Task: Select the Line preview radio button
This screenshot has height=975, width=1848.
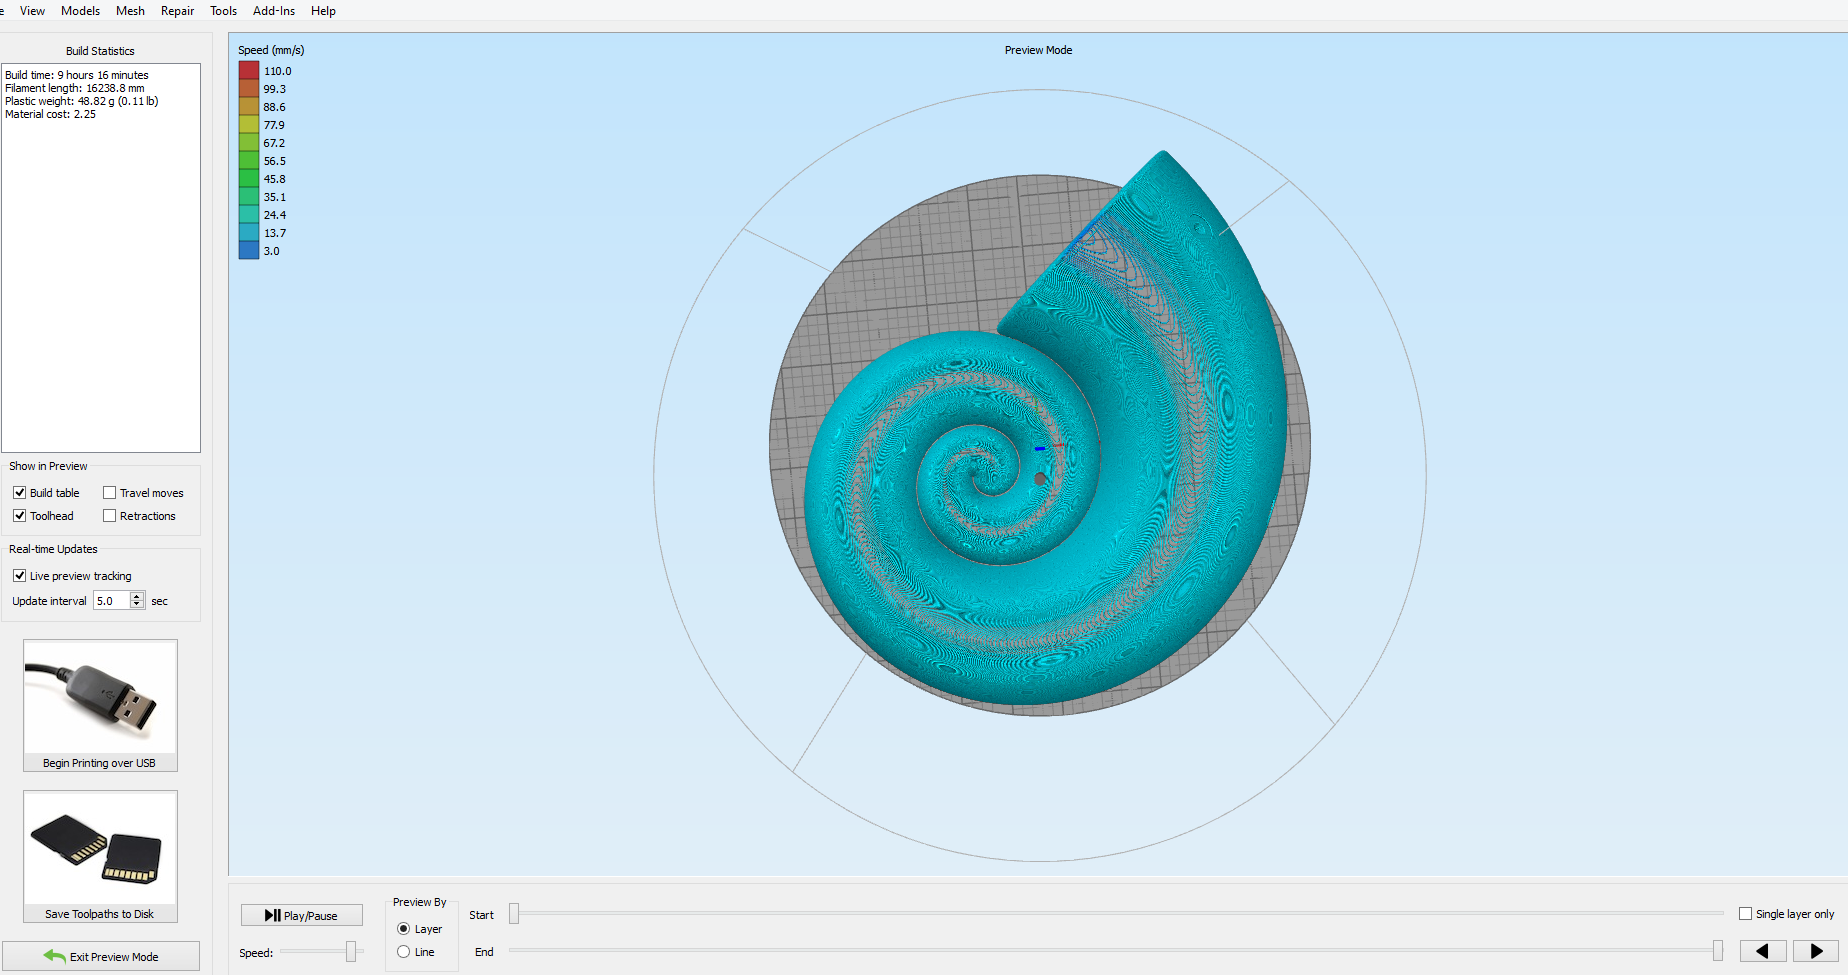Action: pos(404,952)
